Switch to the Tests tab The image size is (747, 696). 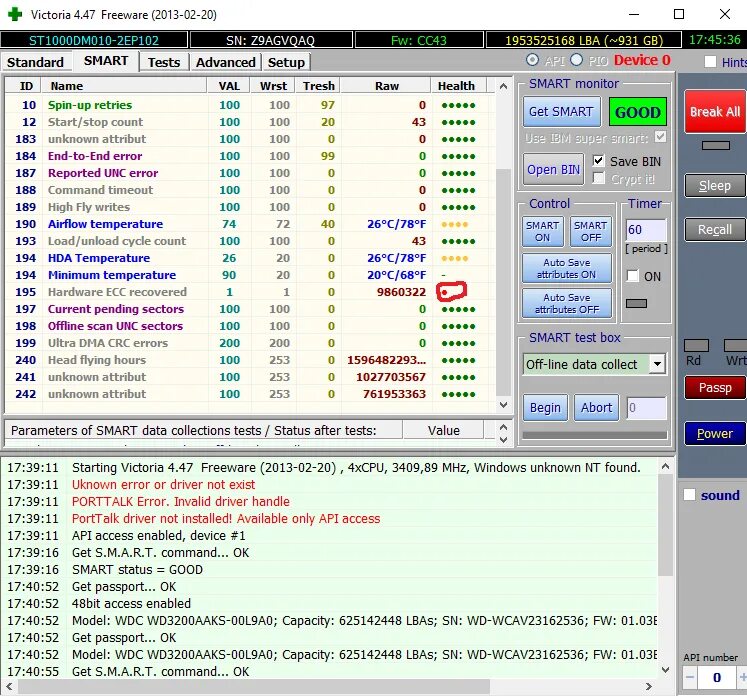point(164,62)
